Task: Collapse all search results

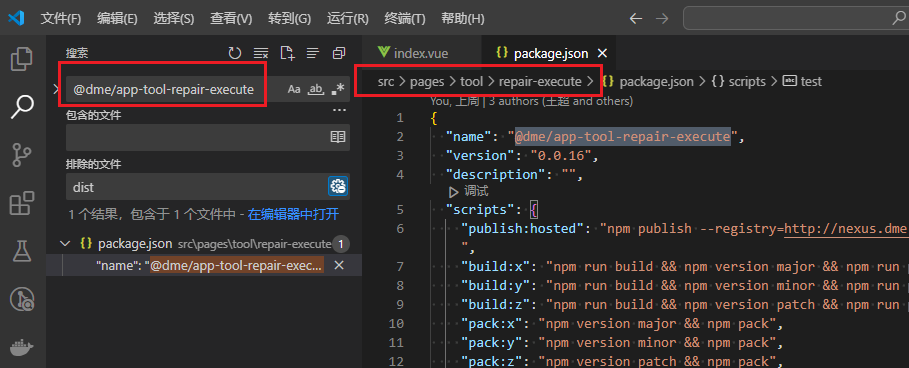Action: click(339, 54)
